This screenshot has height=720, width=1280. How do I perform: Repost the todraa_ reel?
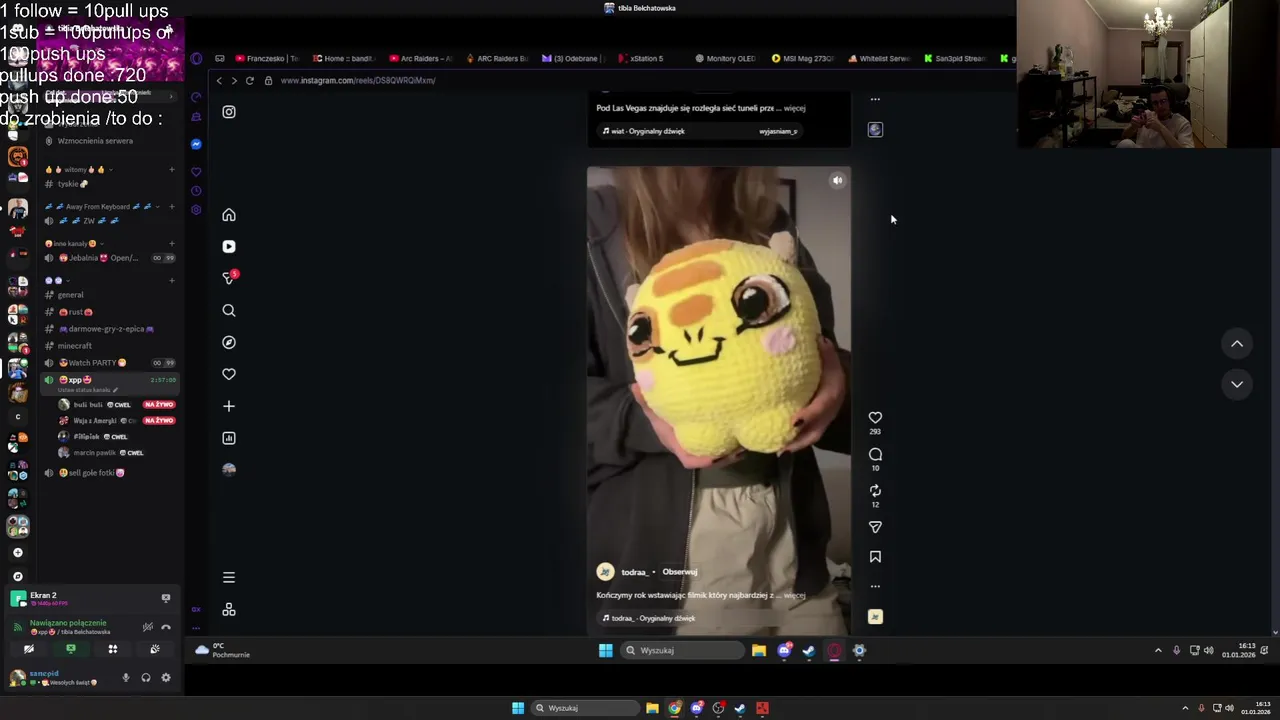[875, 491]
